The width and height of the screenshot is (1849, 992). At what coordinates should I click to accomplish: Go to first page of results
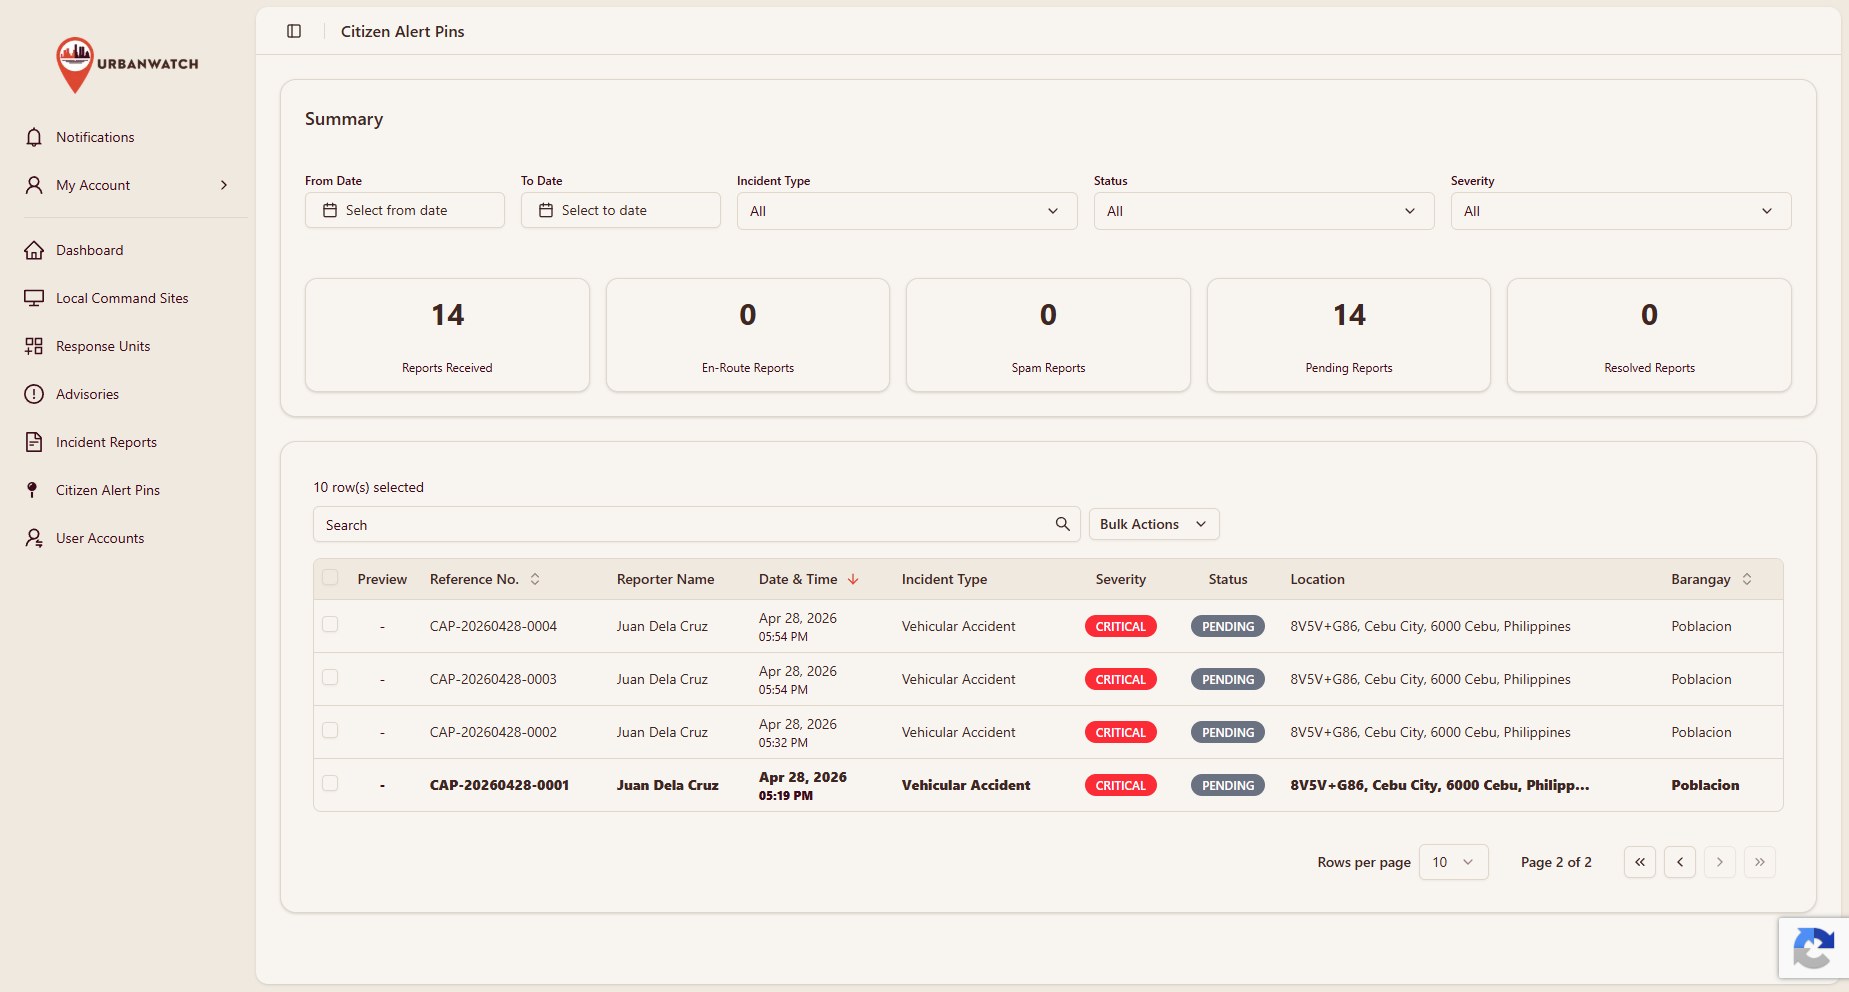(1640, 862)
